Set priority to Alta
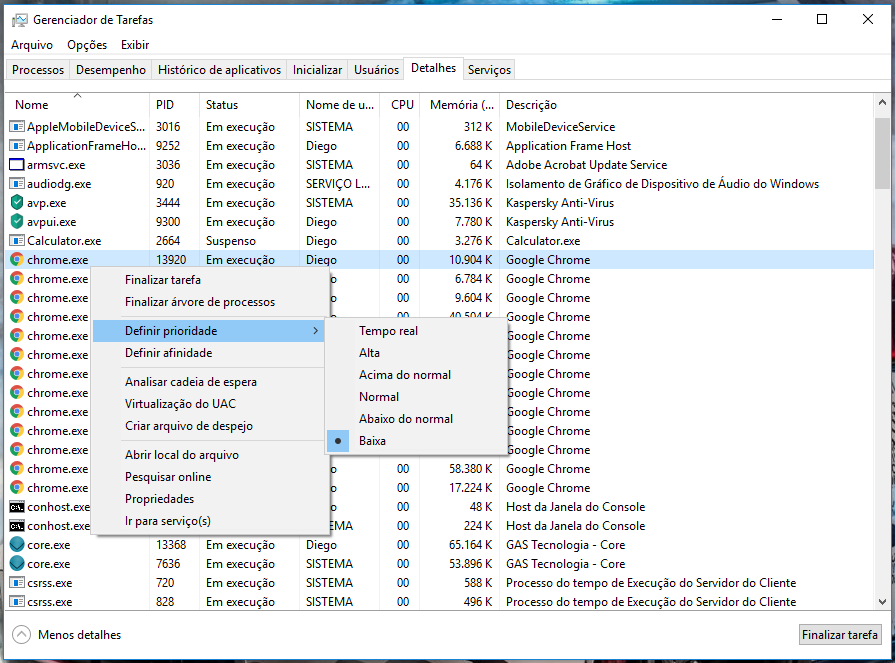This screenshot has height=663, width=895. pos(416,353)
